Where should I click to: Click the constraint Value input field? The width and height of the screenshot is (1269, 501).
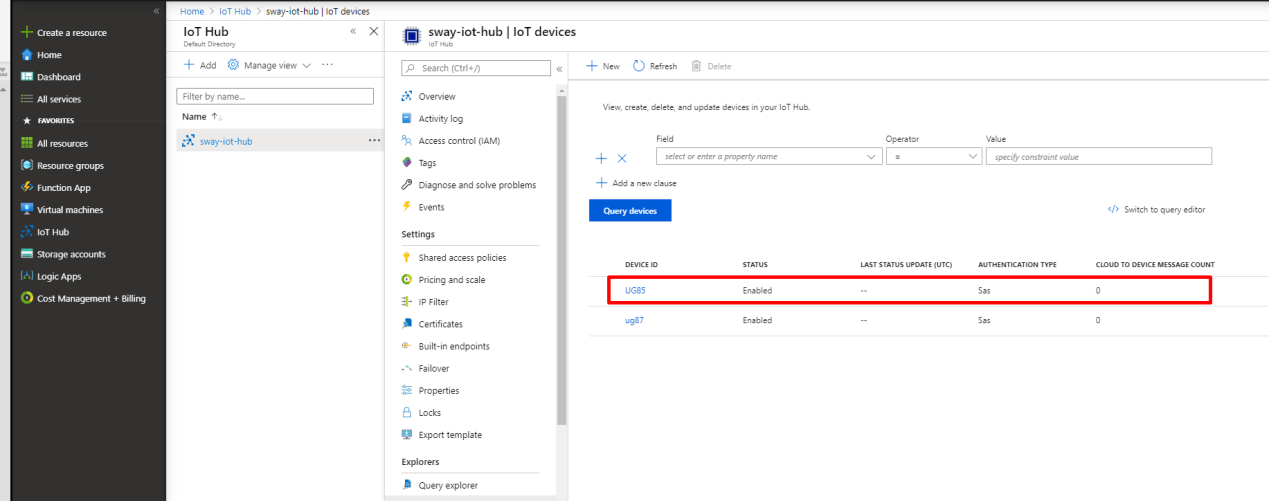coord(1099,156)
